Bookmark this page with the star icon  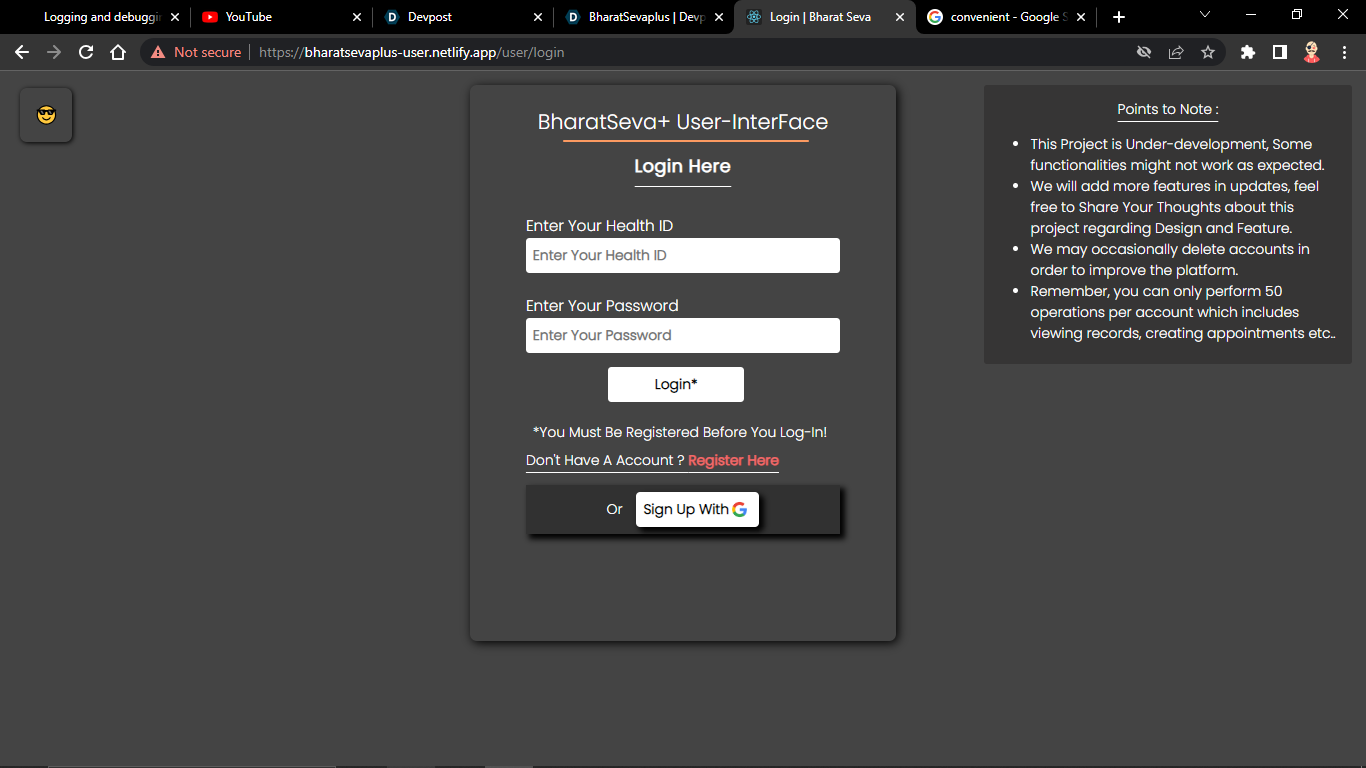coord(1208,52)
